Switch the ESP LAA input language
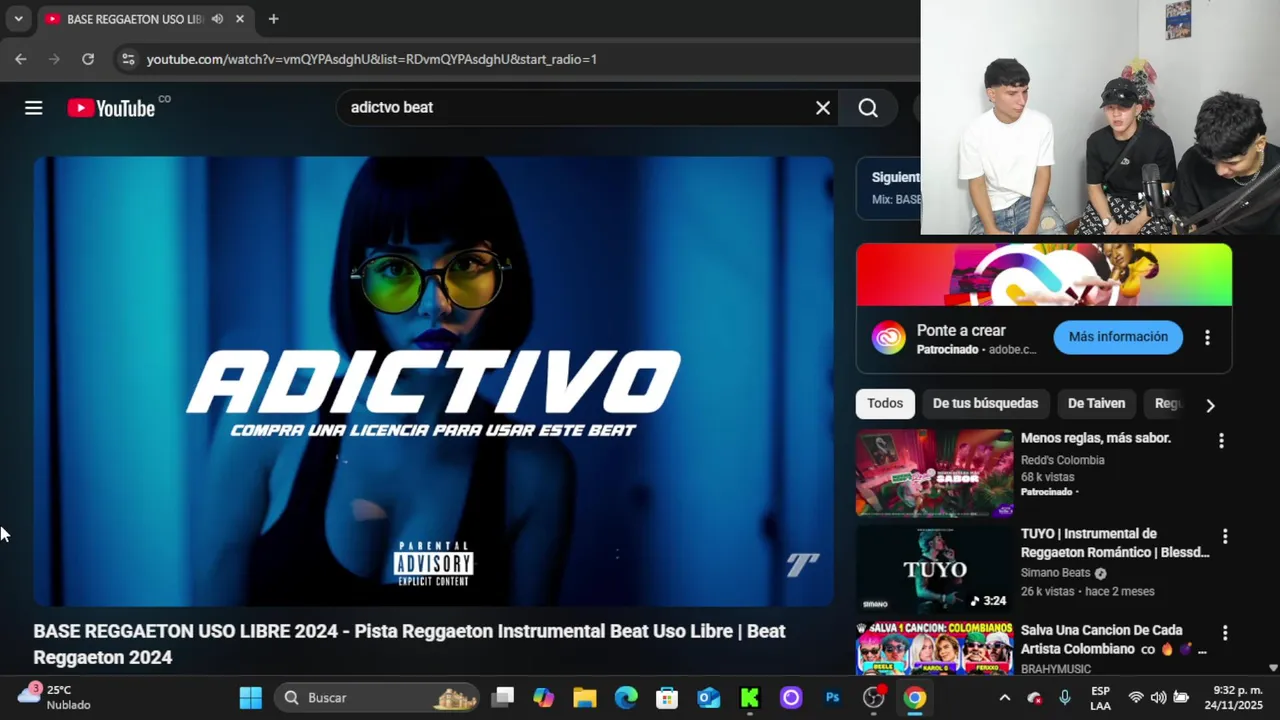1280x720 pixels. tap(1100, 698)
